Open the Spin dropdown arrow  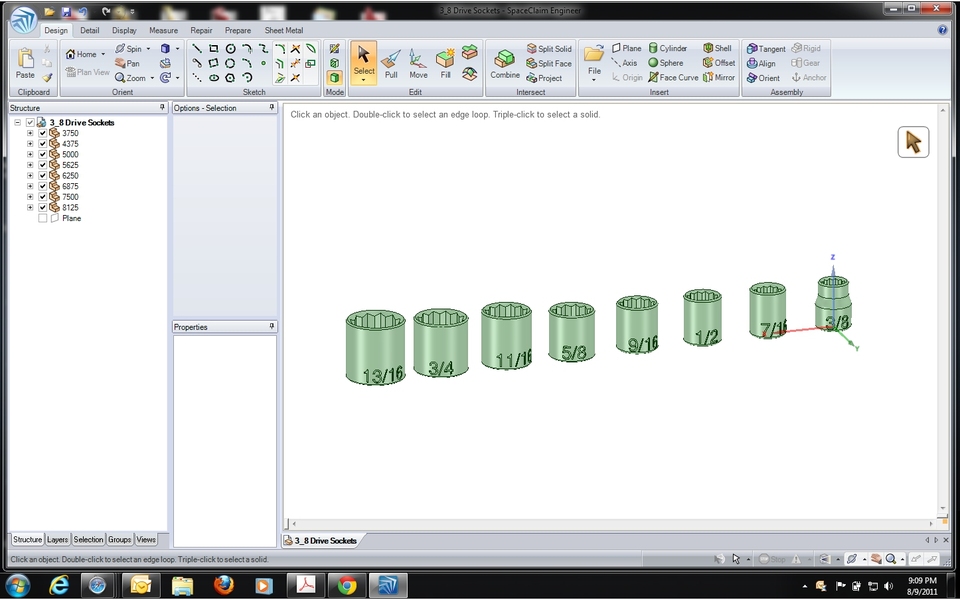coord(146,47)
